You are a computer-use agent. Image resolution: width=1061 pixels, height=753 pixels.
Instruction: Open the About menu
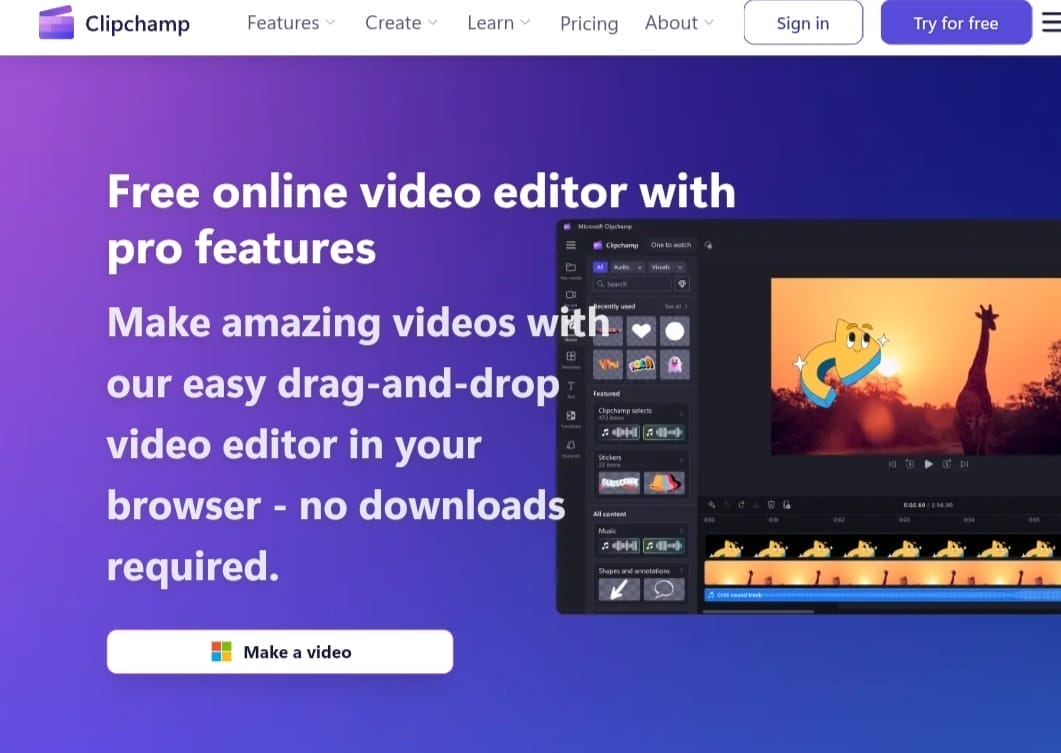679,22
